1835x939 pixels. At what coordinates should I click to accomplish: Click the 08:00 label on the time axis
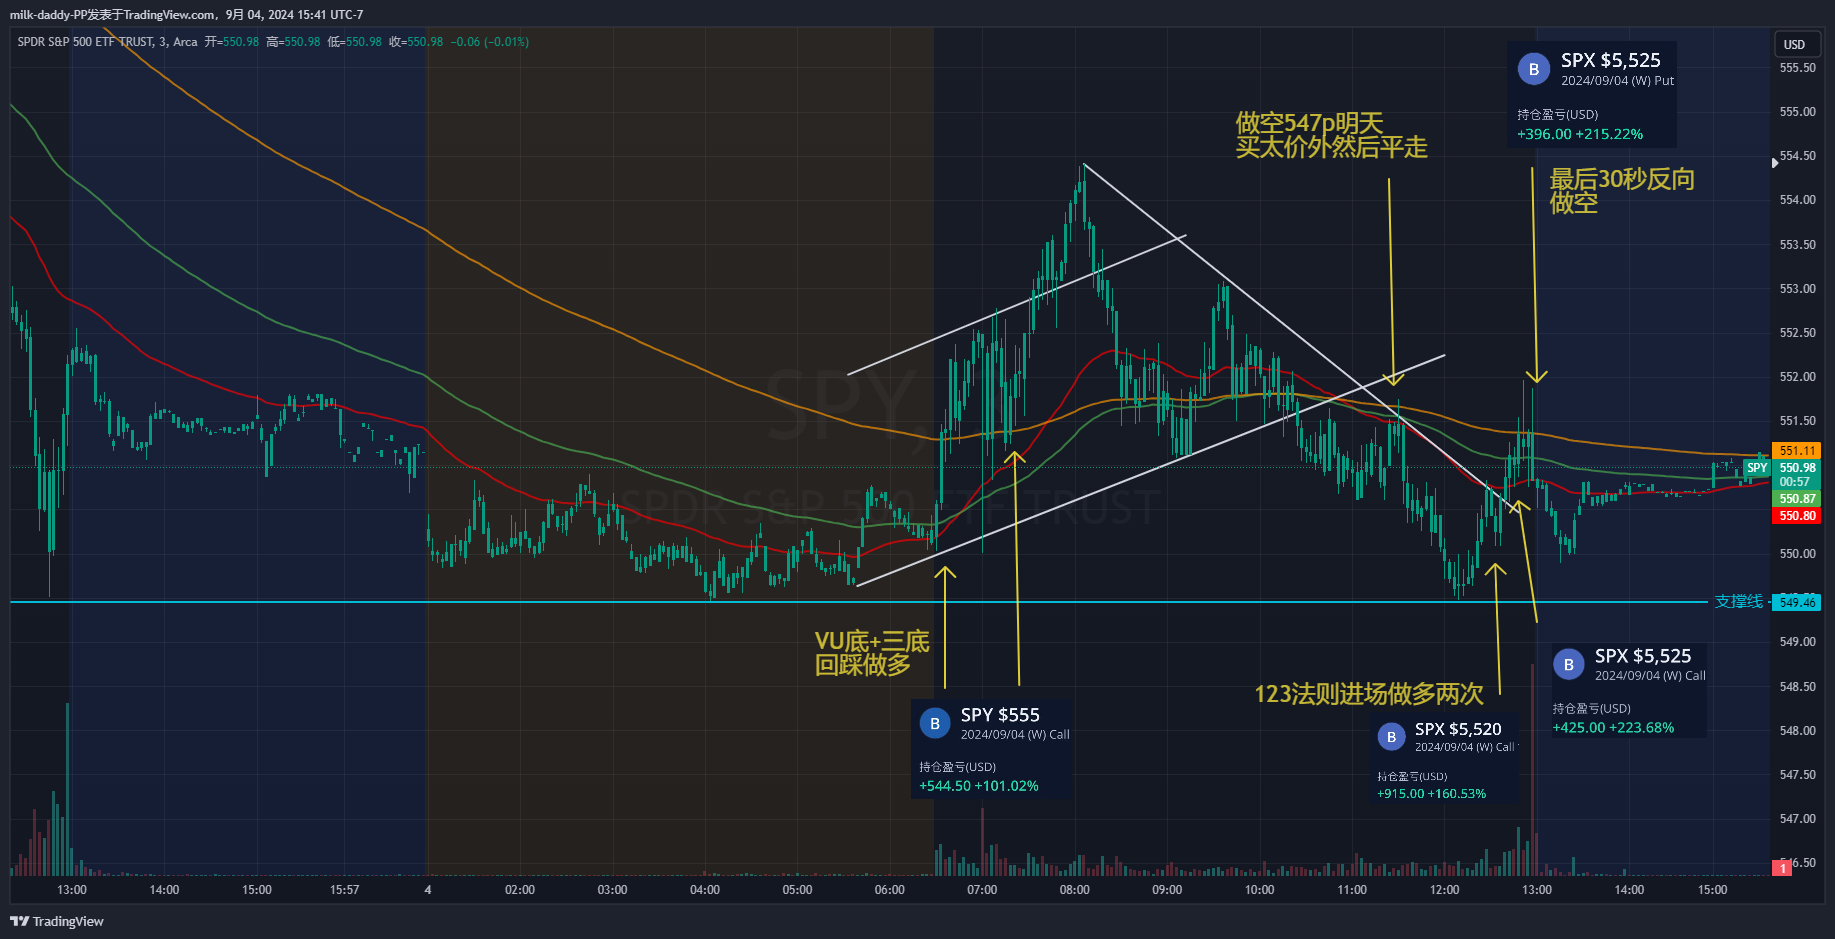click(x=1074, y=890)
